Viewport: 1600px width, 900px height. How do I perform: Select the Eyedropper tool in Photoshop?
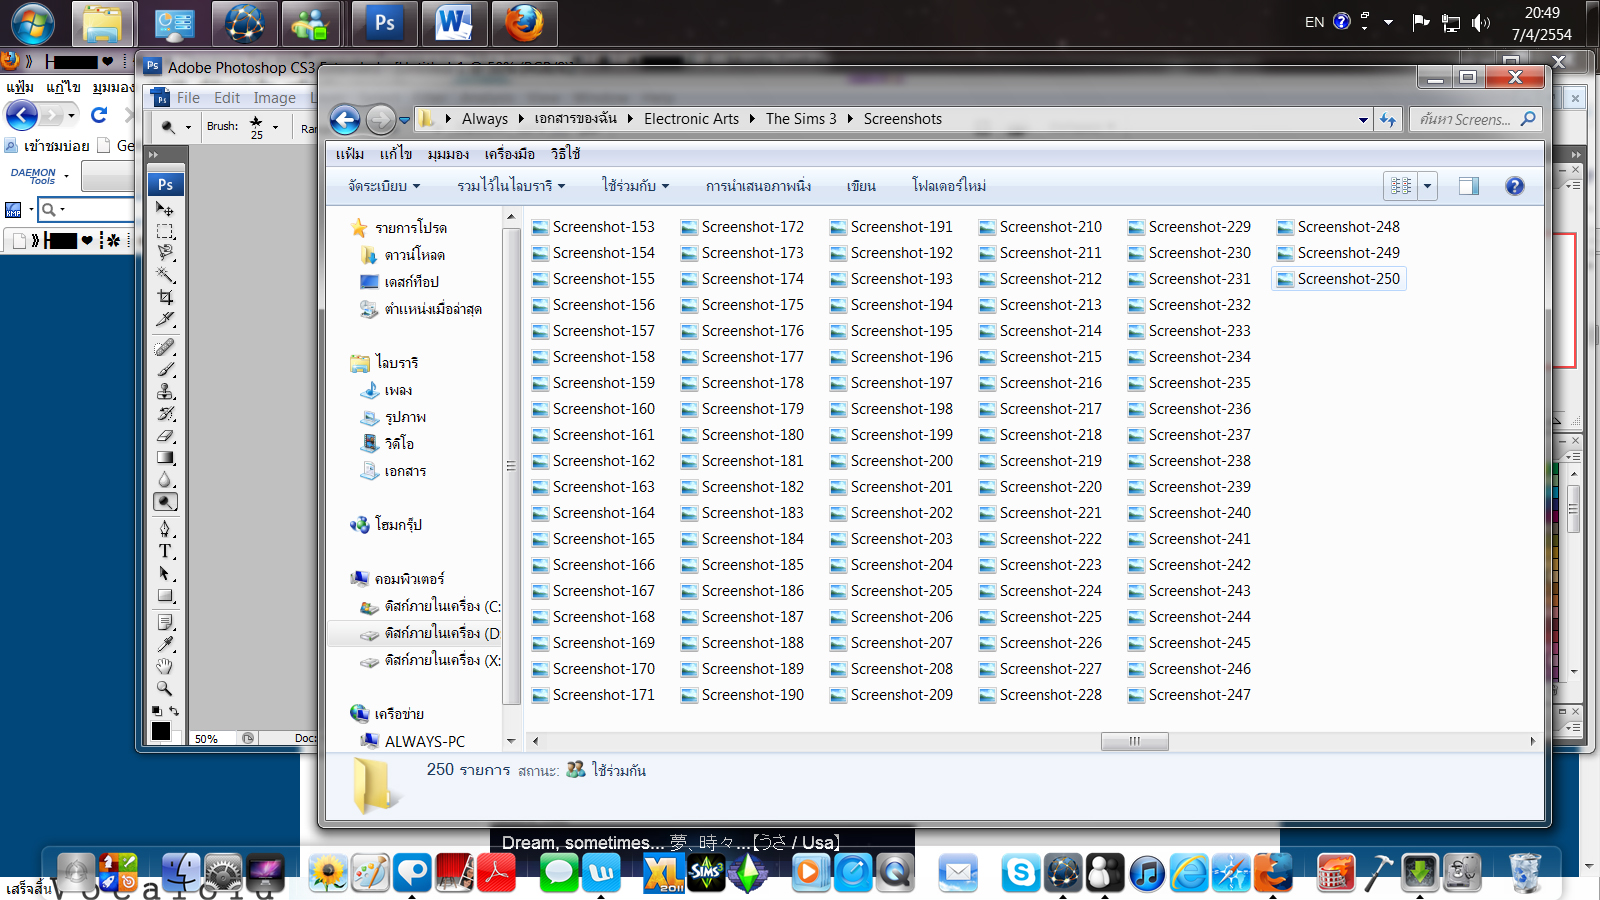(x=165, y=644)
